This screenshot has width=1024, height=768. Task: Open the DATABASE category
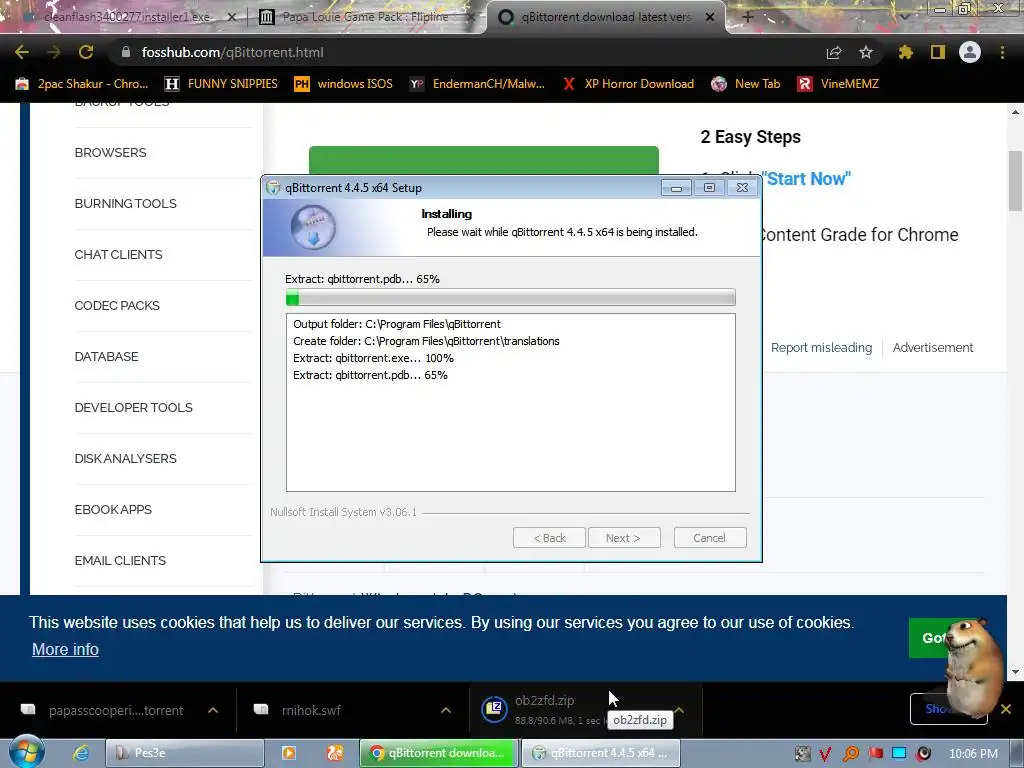click(x=106, y=356)
